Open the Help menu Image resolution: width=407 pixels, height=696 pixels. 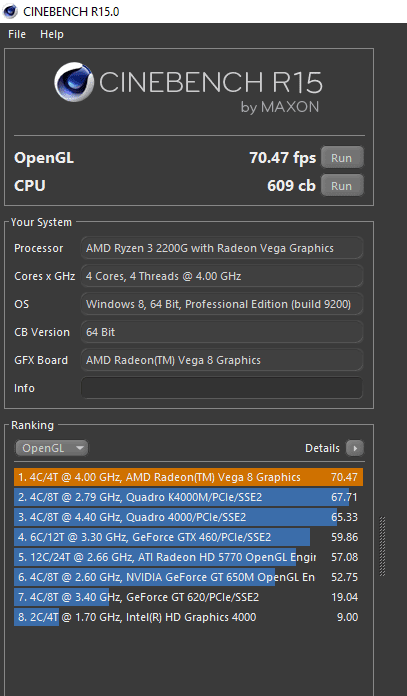[x=51, y=34]
